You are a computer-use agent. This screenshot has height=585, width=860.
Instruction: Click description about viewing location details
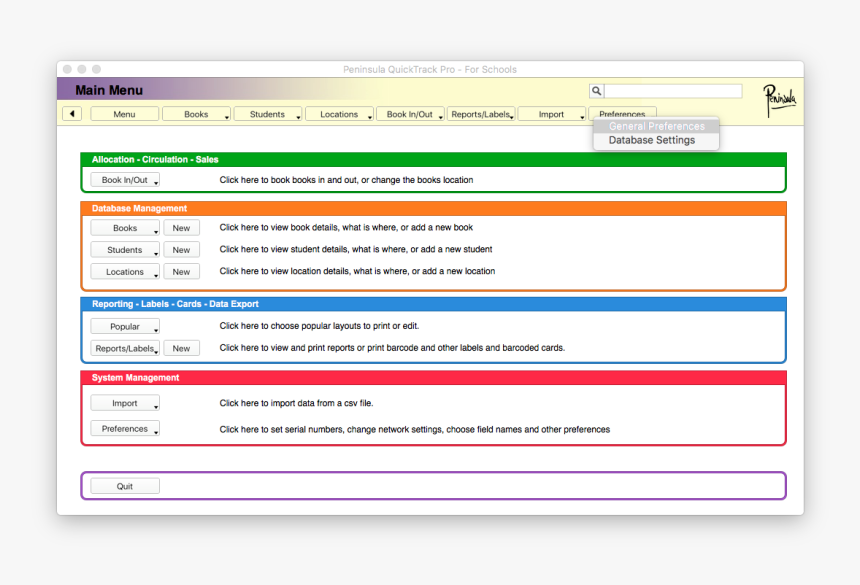coord(358,271)
